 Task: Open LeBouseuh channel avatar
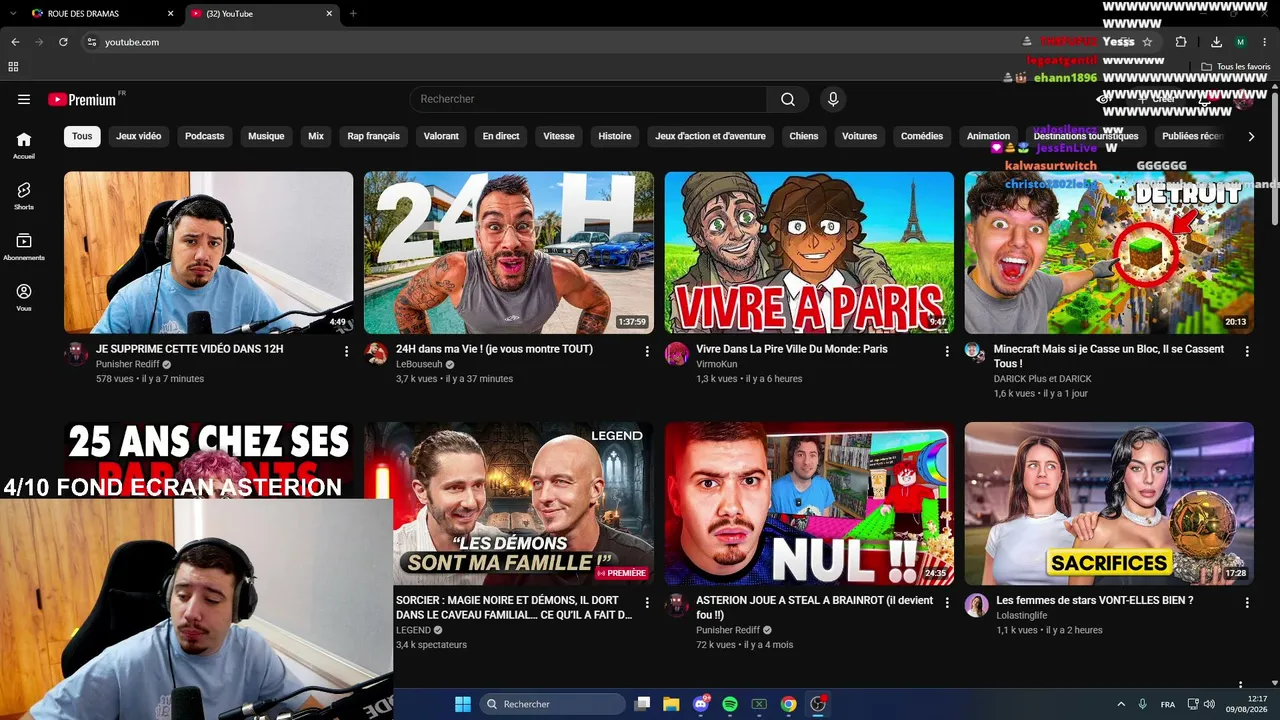[376, 354]
